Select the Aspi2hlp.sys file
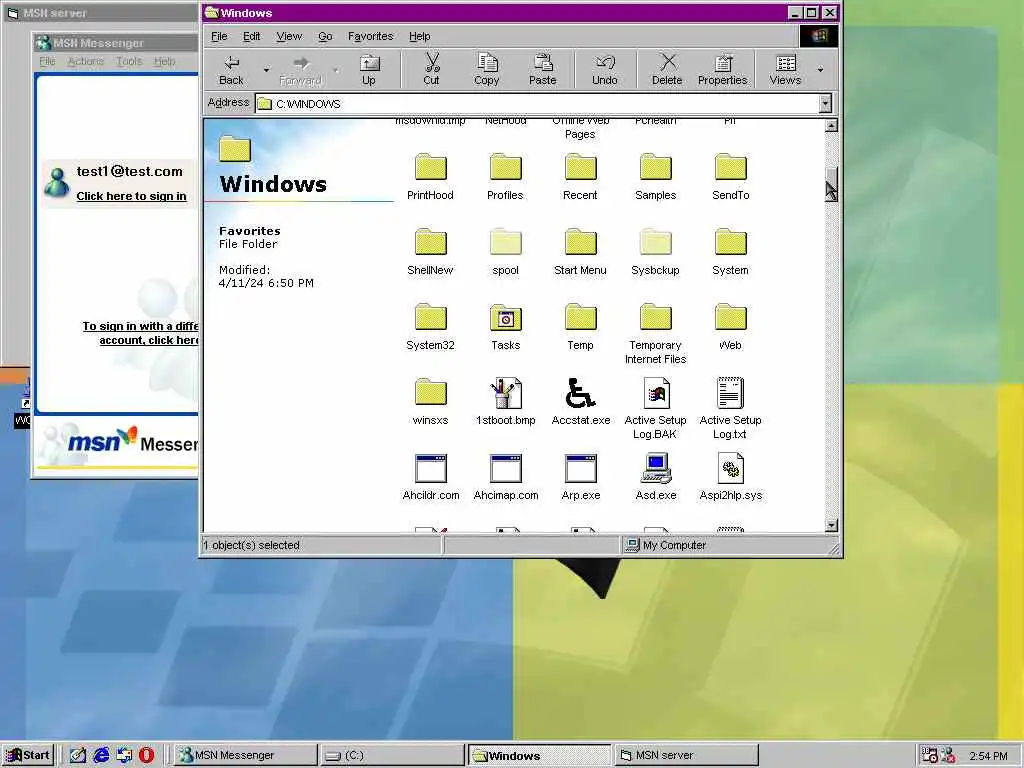 click(730, 477)
